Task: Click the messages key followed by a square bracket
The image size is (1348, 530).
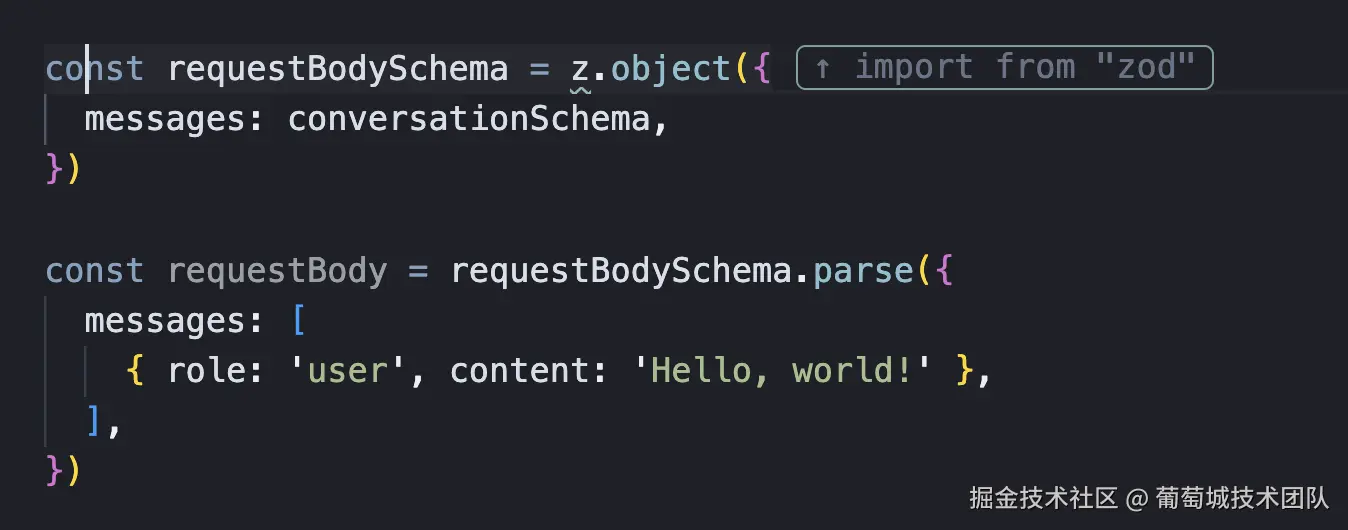Action: point(166,321)
